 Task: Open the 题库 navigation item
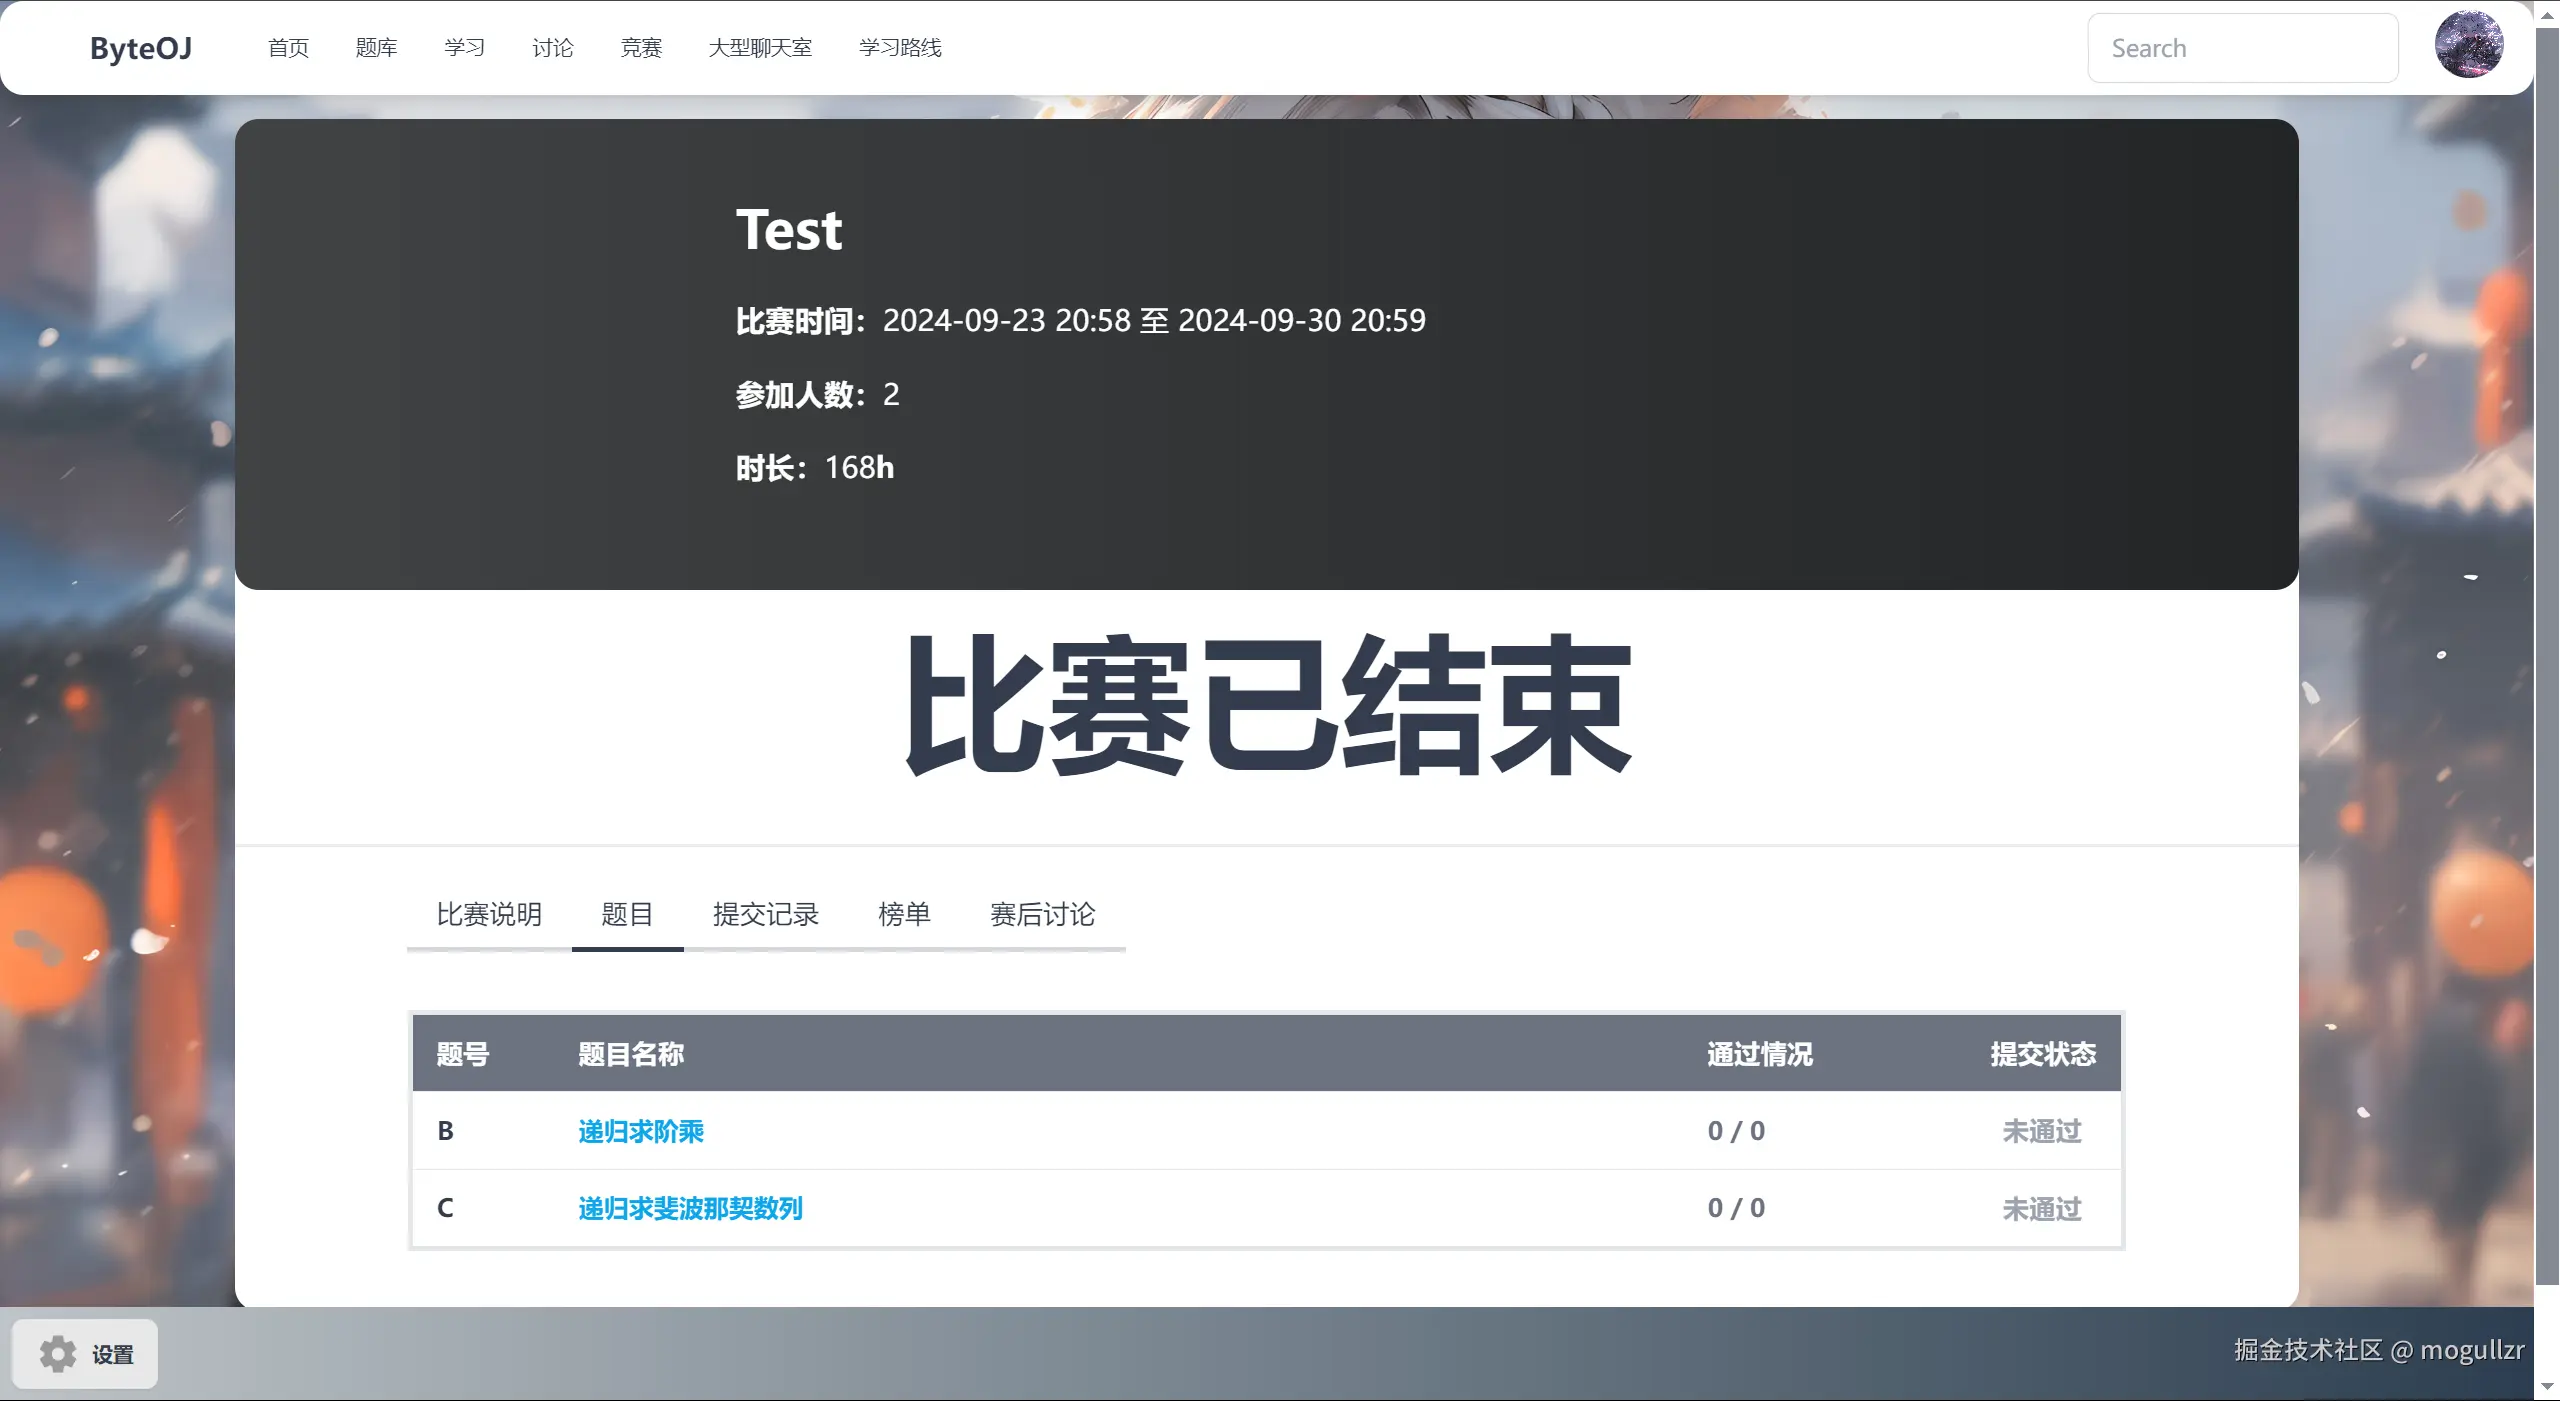pyautogui.click(x=376, y=47)
